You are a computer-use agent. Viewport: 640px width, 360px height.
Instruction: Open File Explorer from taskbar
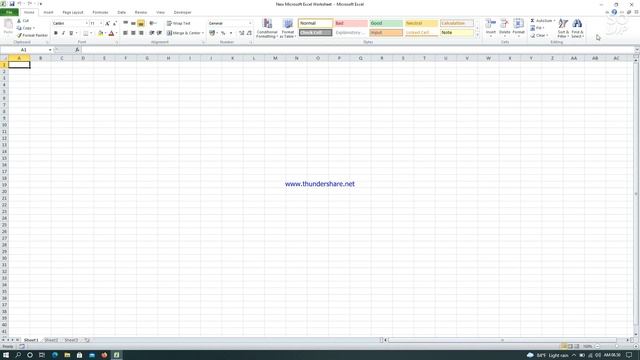[67, 355]
